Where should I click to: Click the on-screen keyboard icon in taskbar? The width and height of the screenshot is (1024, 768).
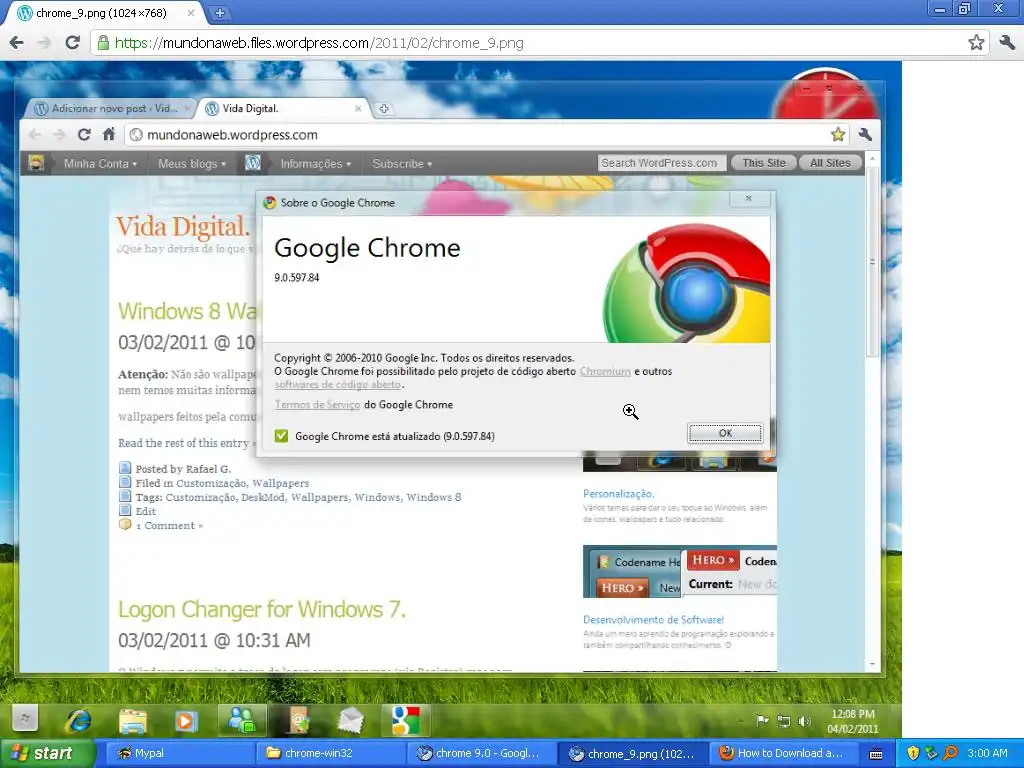pyautogui.click(x=876, y=754)
